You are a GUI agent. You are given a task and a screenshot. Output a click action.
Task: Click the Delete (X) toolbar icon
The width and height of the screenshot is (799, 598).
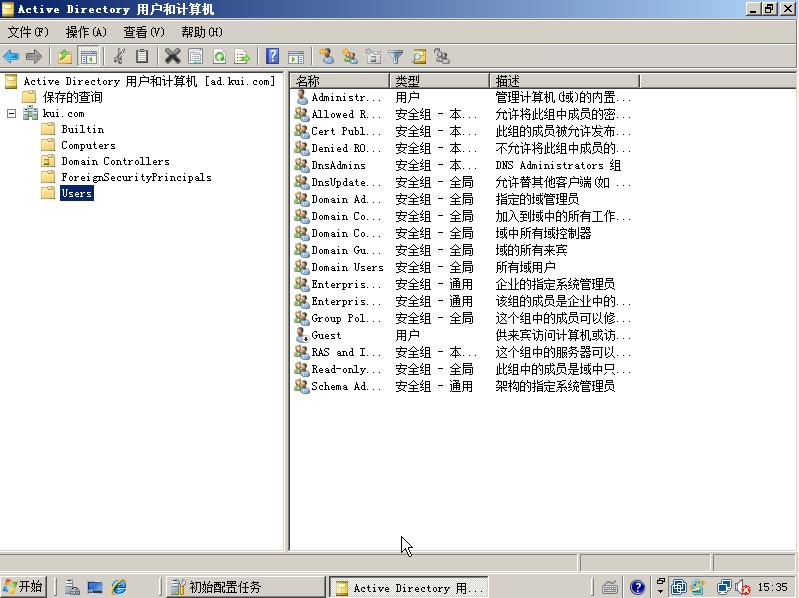point(172,57)
